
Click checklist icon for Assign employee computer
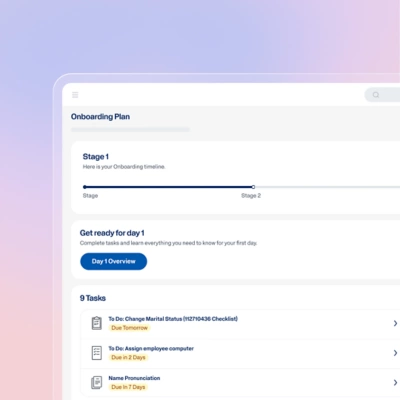click(x=96, y=353)
